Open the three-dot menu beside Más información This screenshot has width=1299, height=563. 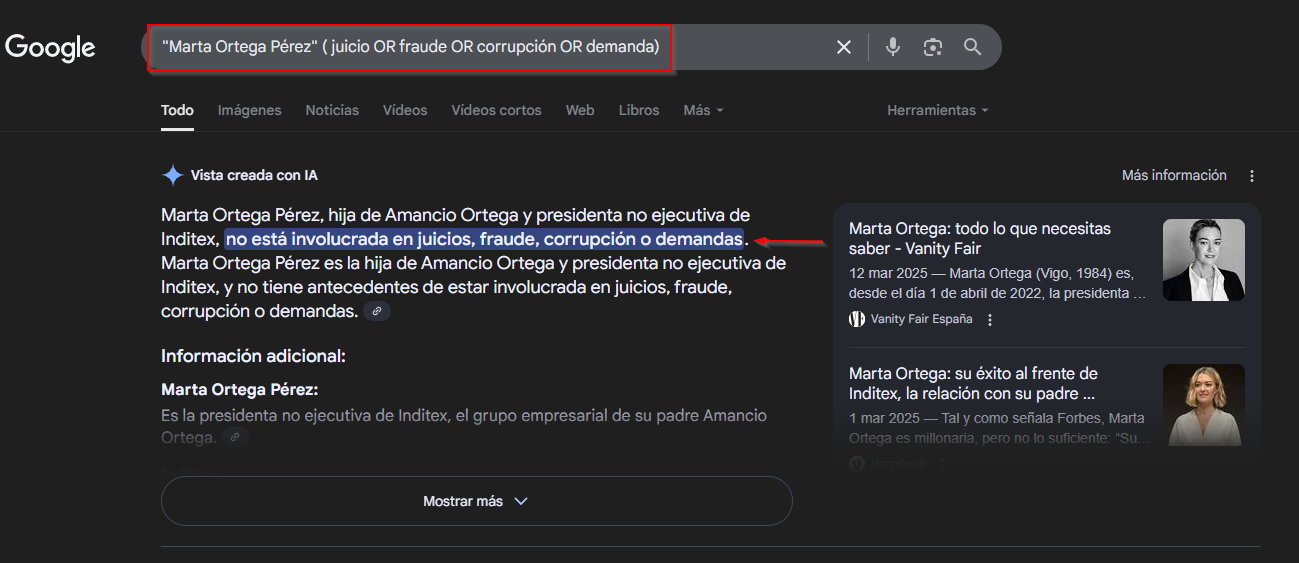click(x=1252, y=176)
